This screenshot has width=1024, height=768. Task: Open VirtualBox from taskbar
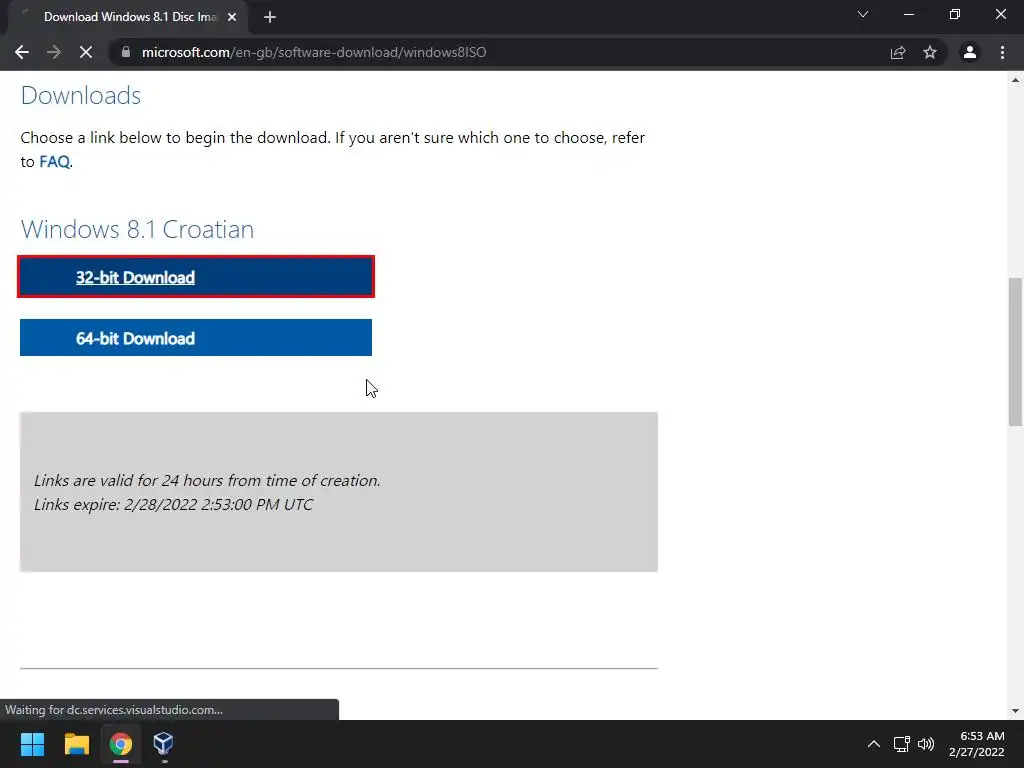click(163, 744)
